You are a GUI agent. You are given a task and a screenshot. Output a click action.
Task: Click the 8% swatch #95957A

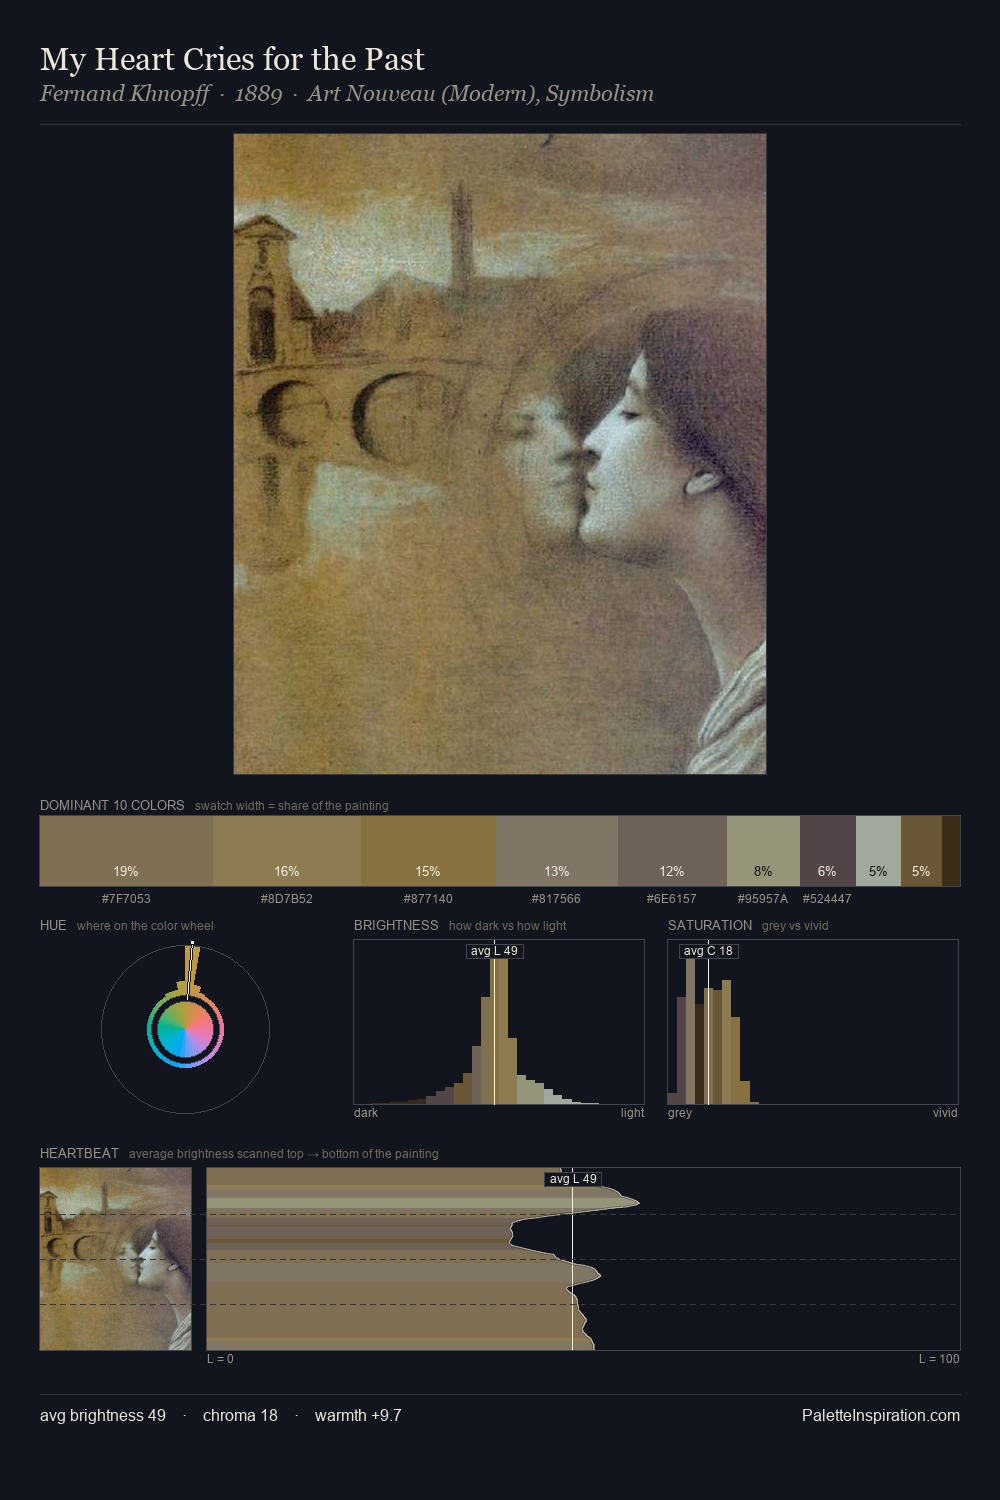[763, 851]
